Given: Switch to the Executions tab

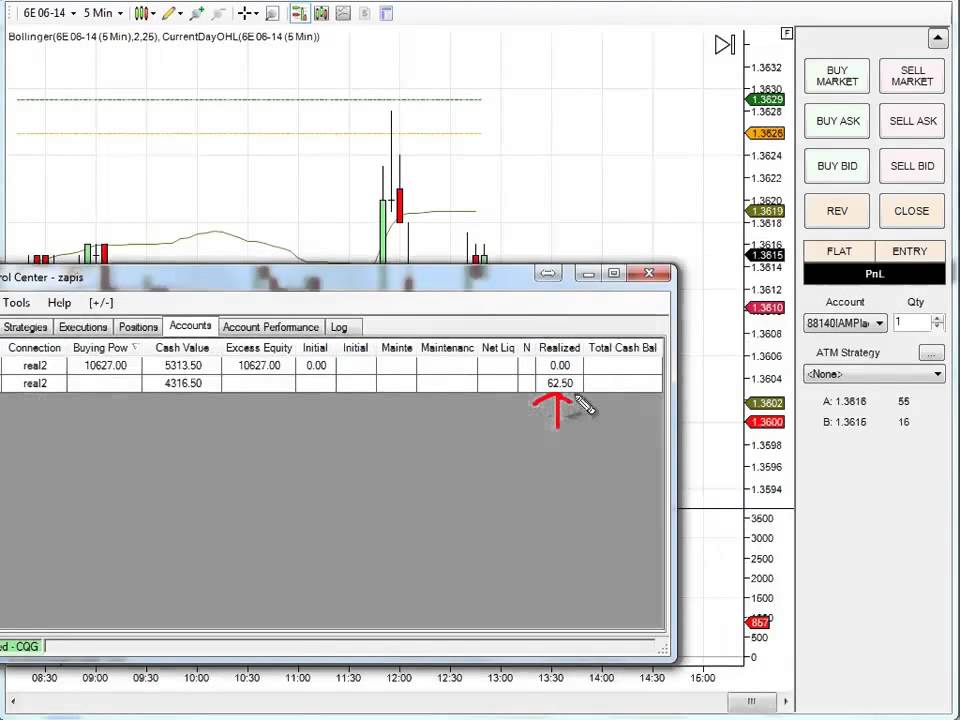Looking at the screenshot, I should [x=83, y=327].
